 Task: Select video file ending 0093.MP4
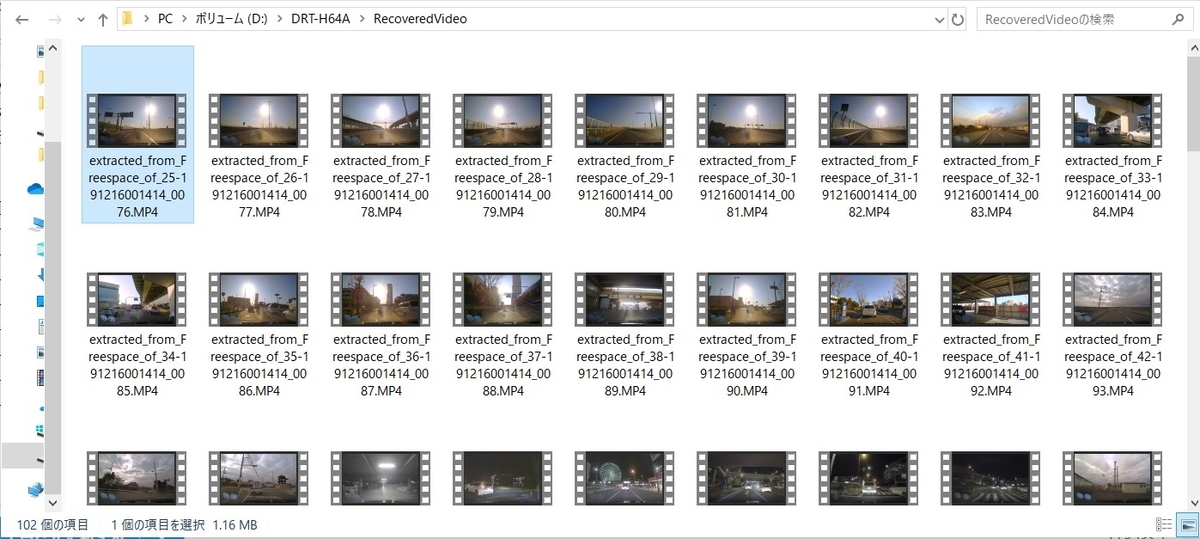(x=1113, y=334)
